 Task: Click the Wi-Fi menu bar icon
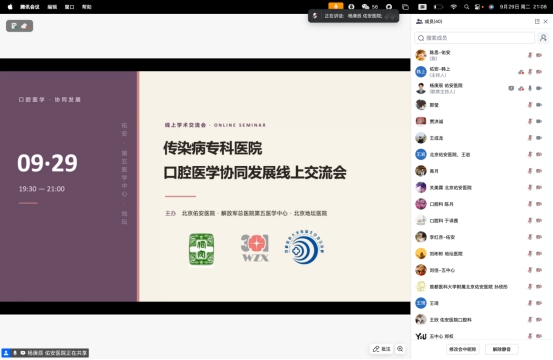(x=454, y=7)
